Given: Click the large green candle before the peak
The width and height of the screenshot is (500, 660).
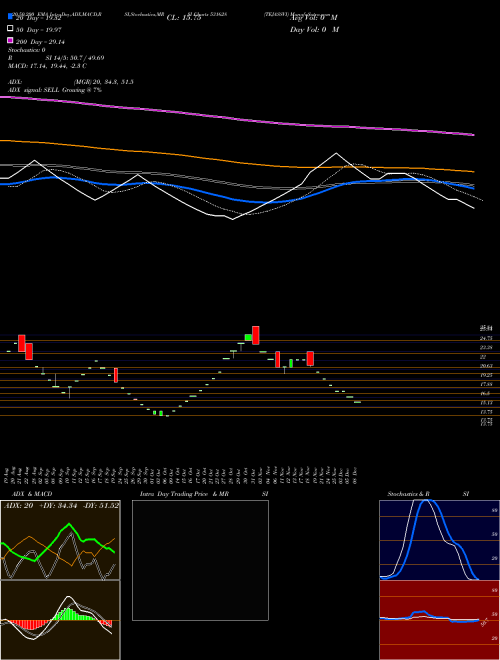Looking at the screenshot, I should click(x=248, y=337).
